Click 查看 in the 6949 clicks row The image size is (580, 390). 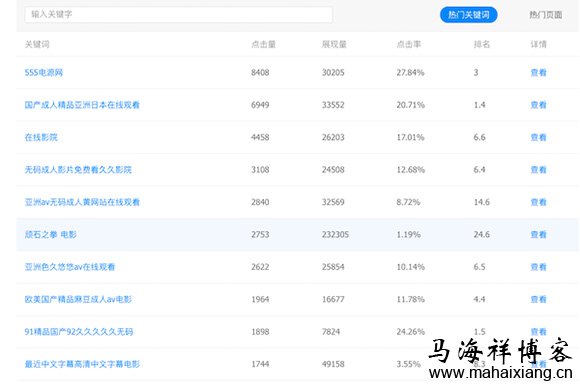538,105
